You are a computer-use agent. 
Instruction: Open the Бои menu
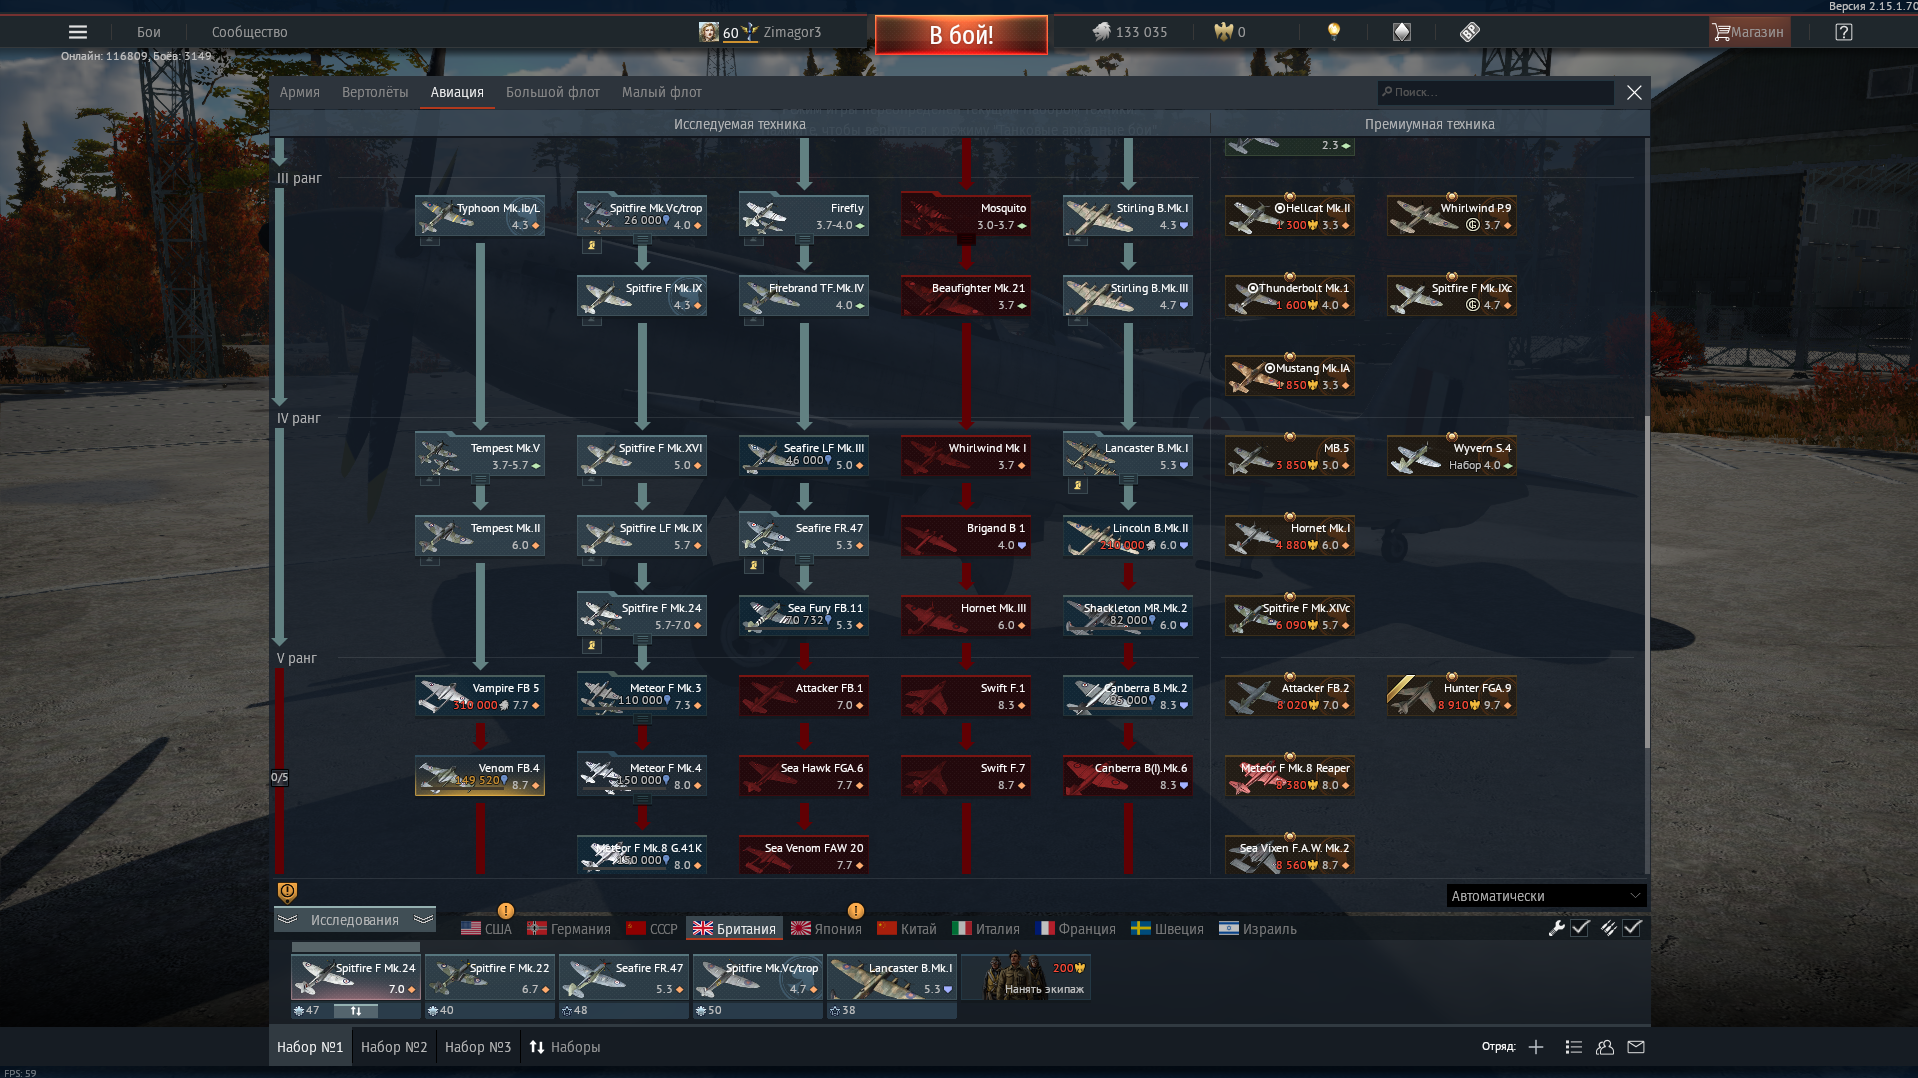click(149, 32)
